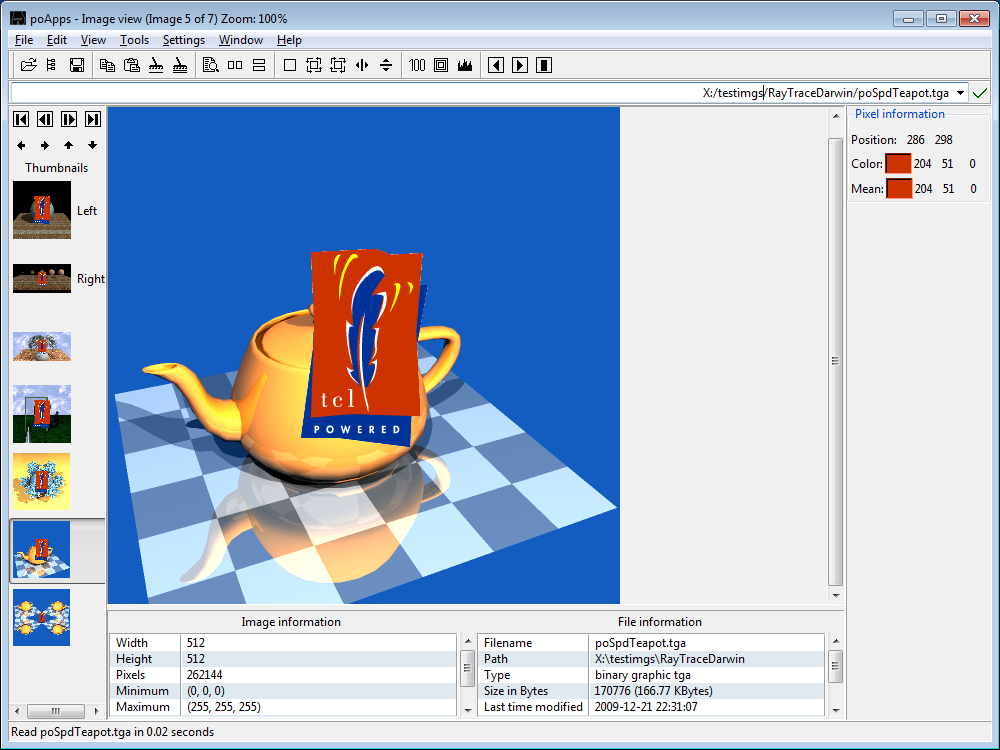Click the Width row value 512

tap(196, 643)
